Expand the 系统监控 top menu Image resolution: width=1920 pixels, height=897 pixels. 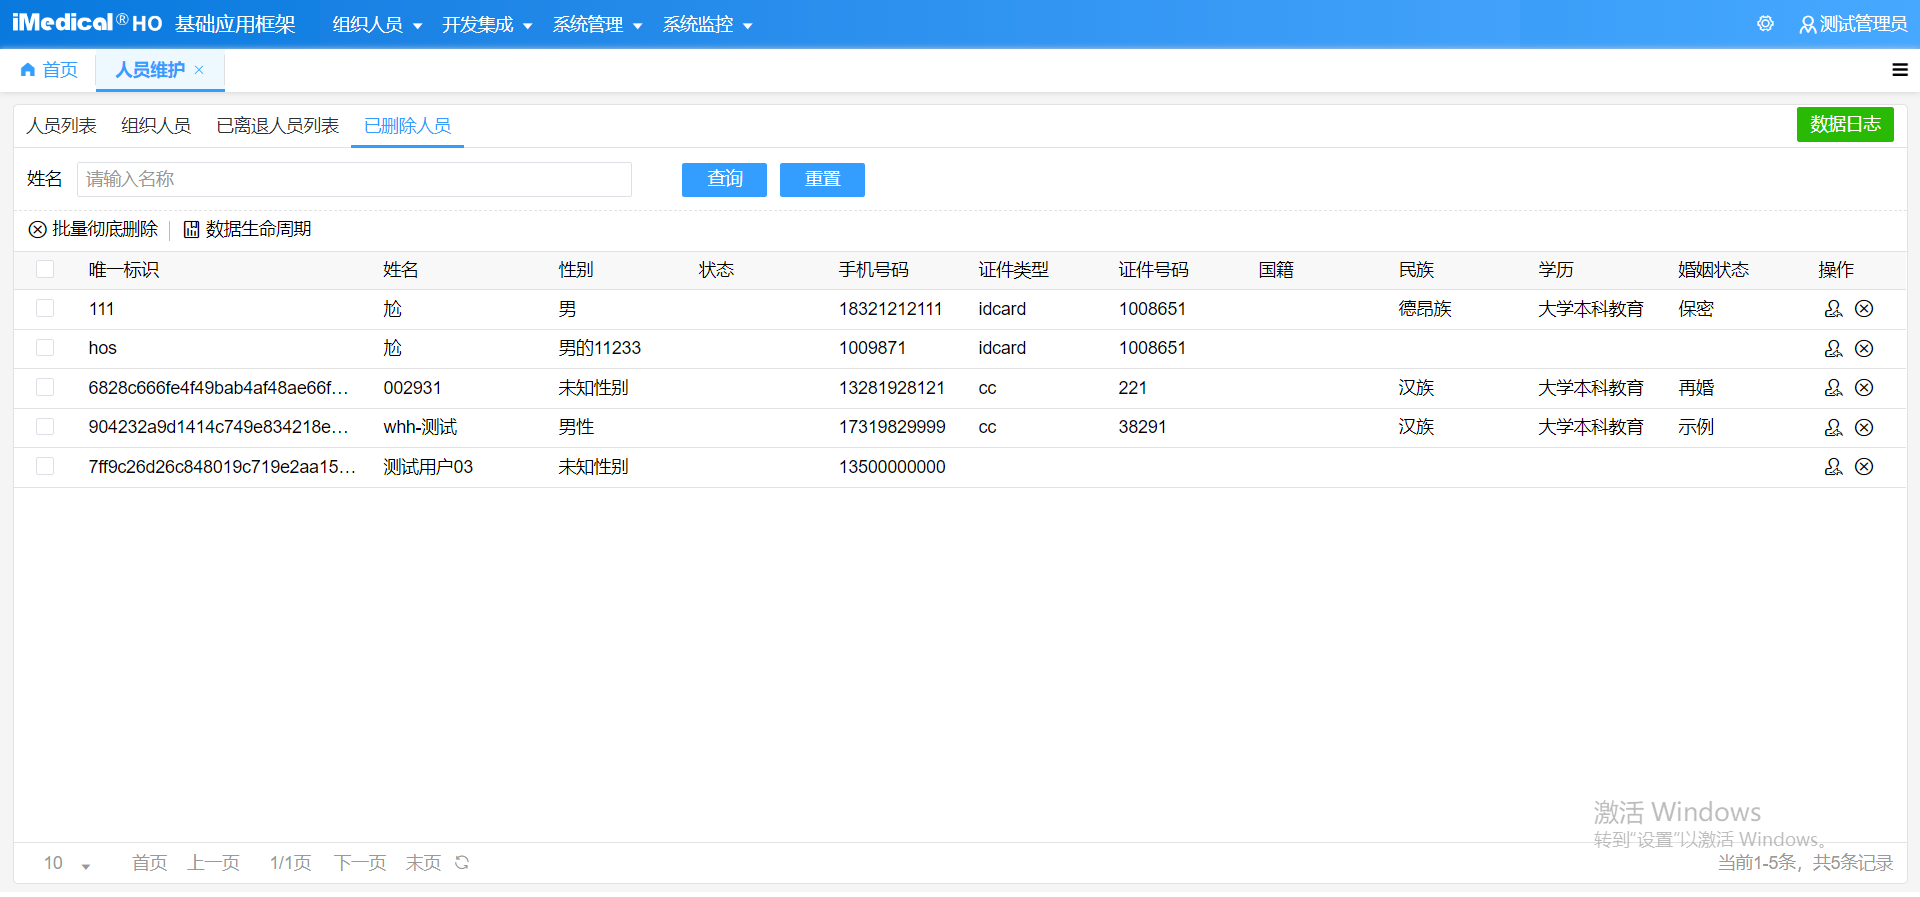(707, 25)
